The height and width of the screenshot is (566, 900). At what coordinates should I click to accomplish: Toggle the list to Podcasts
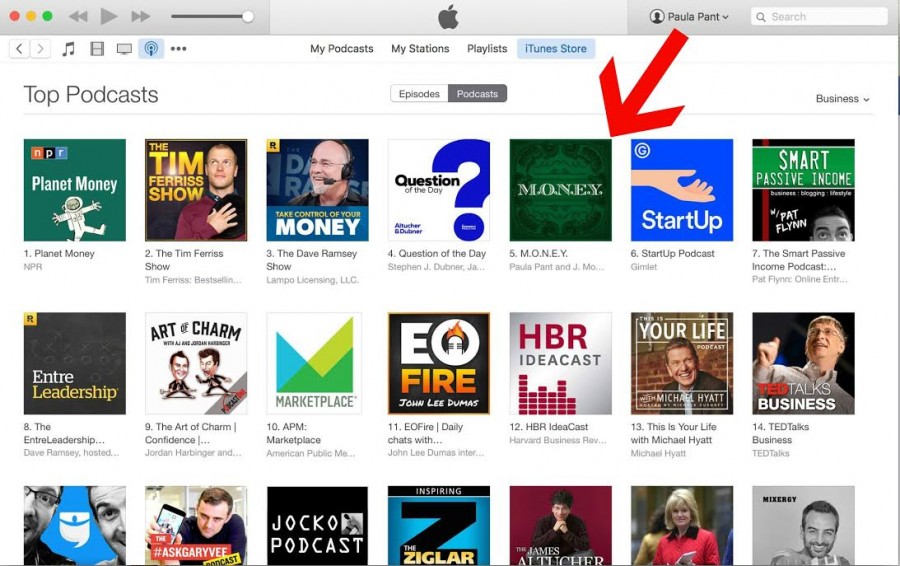[x=477, y=94]
